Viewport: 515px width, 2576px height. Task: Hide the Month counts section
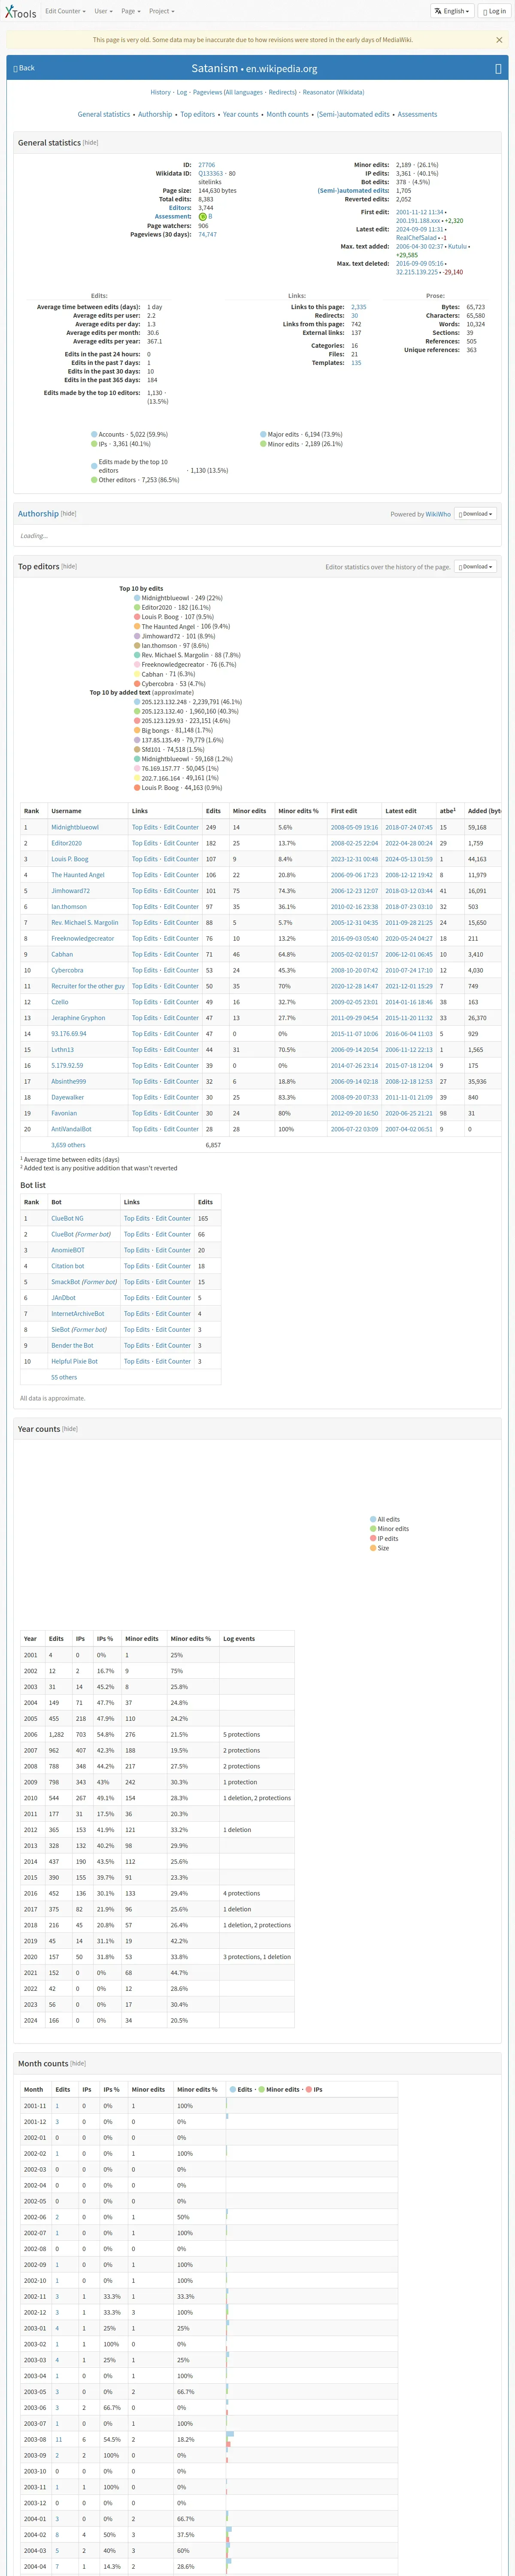[x=78, y=2063]
